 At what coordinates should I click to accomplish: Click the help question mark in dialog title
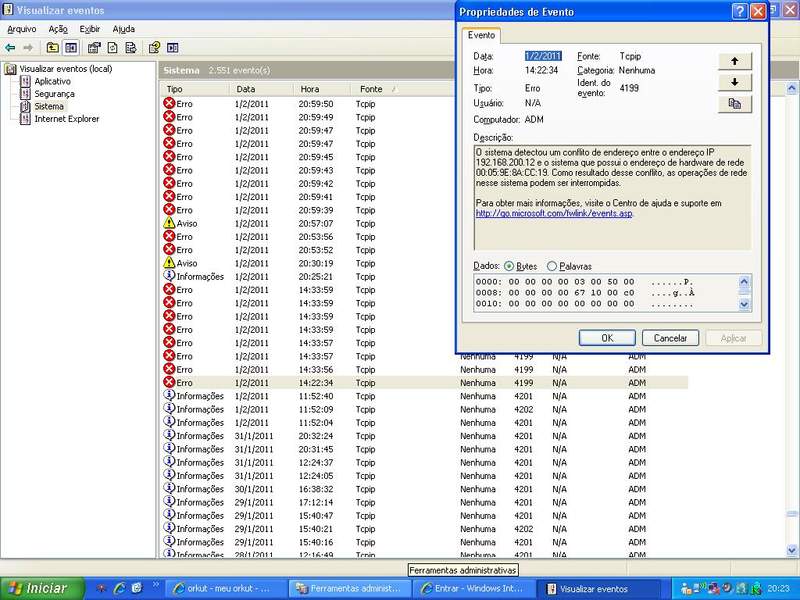coord(740,11)
